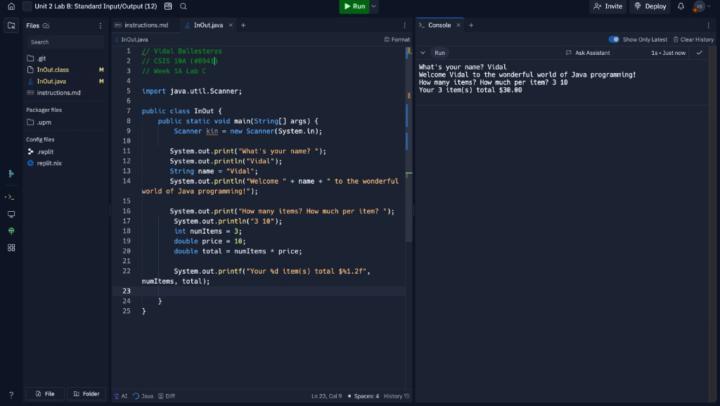Viewport: 720px width, 406px height.
Task: Click Java language status indicator
Action: [x=143, y=396]
